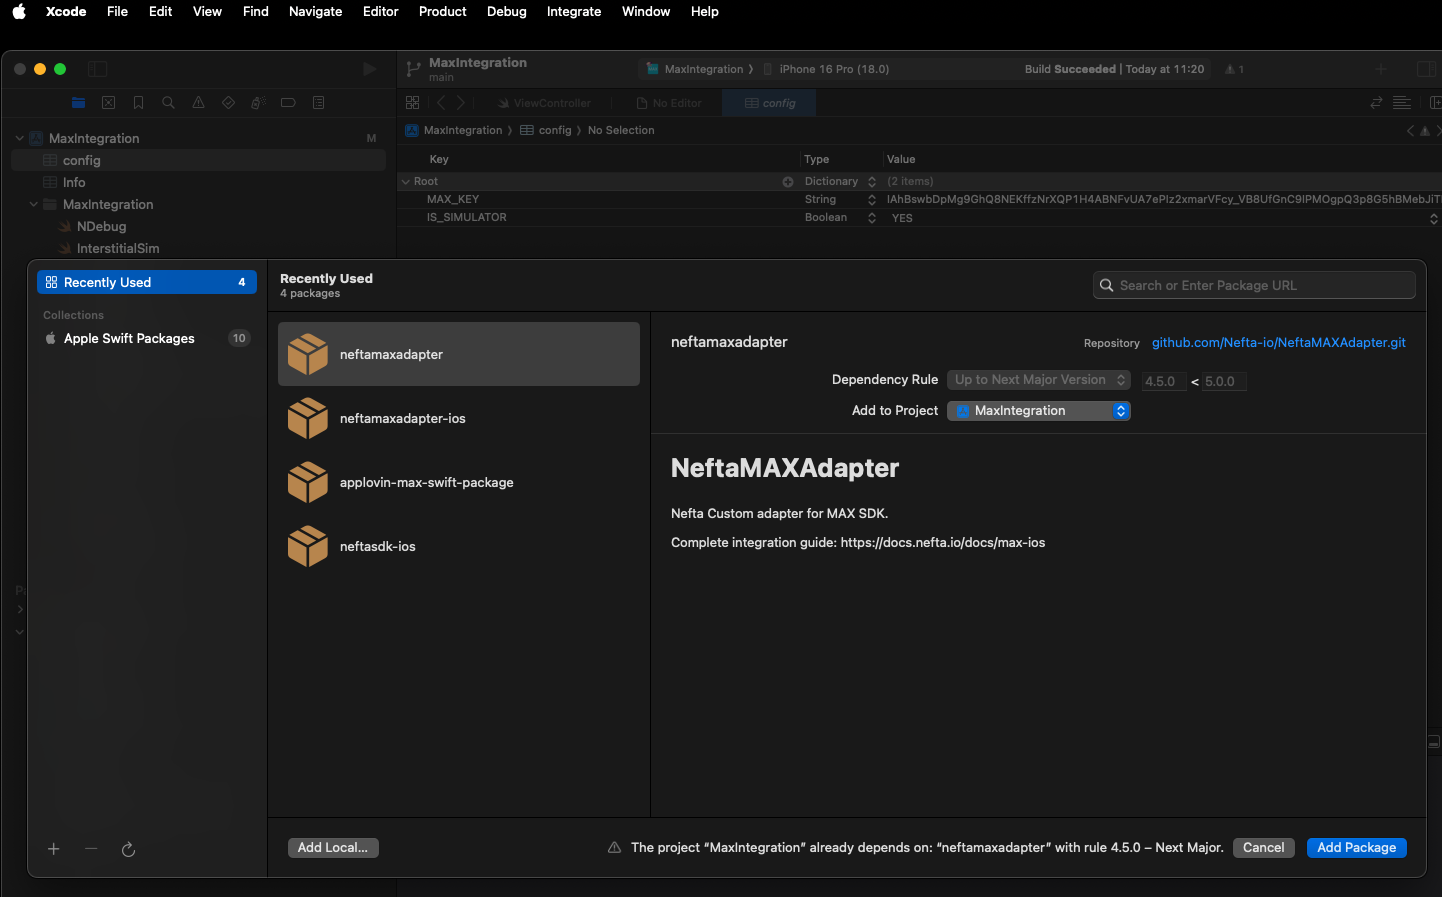Screen dimensions: 1442x897
Task: Switch to the config editor tab
Action: 769,103
